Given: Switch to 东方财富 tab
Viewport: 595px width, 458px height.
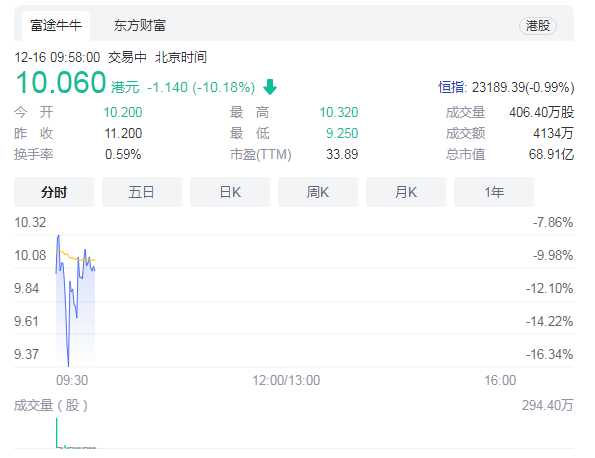Looking at the screenshot, I should [140, 26].
